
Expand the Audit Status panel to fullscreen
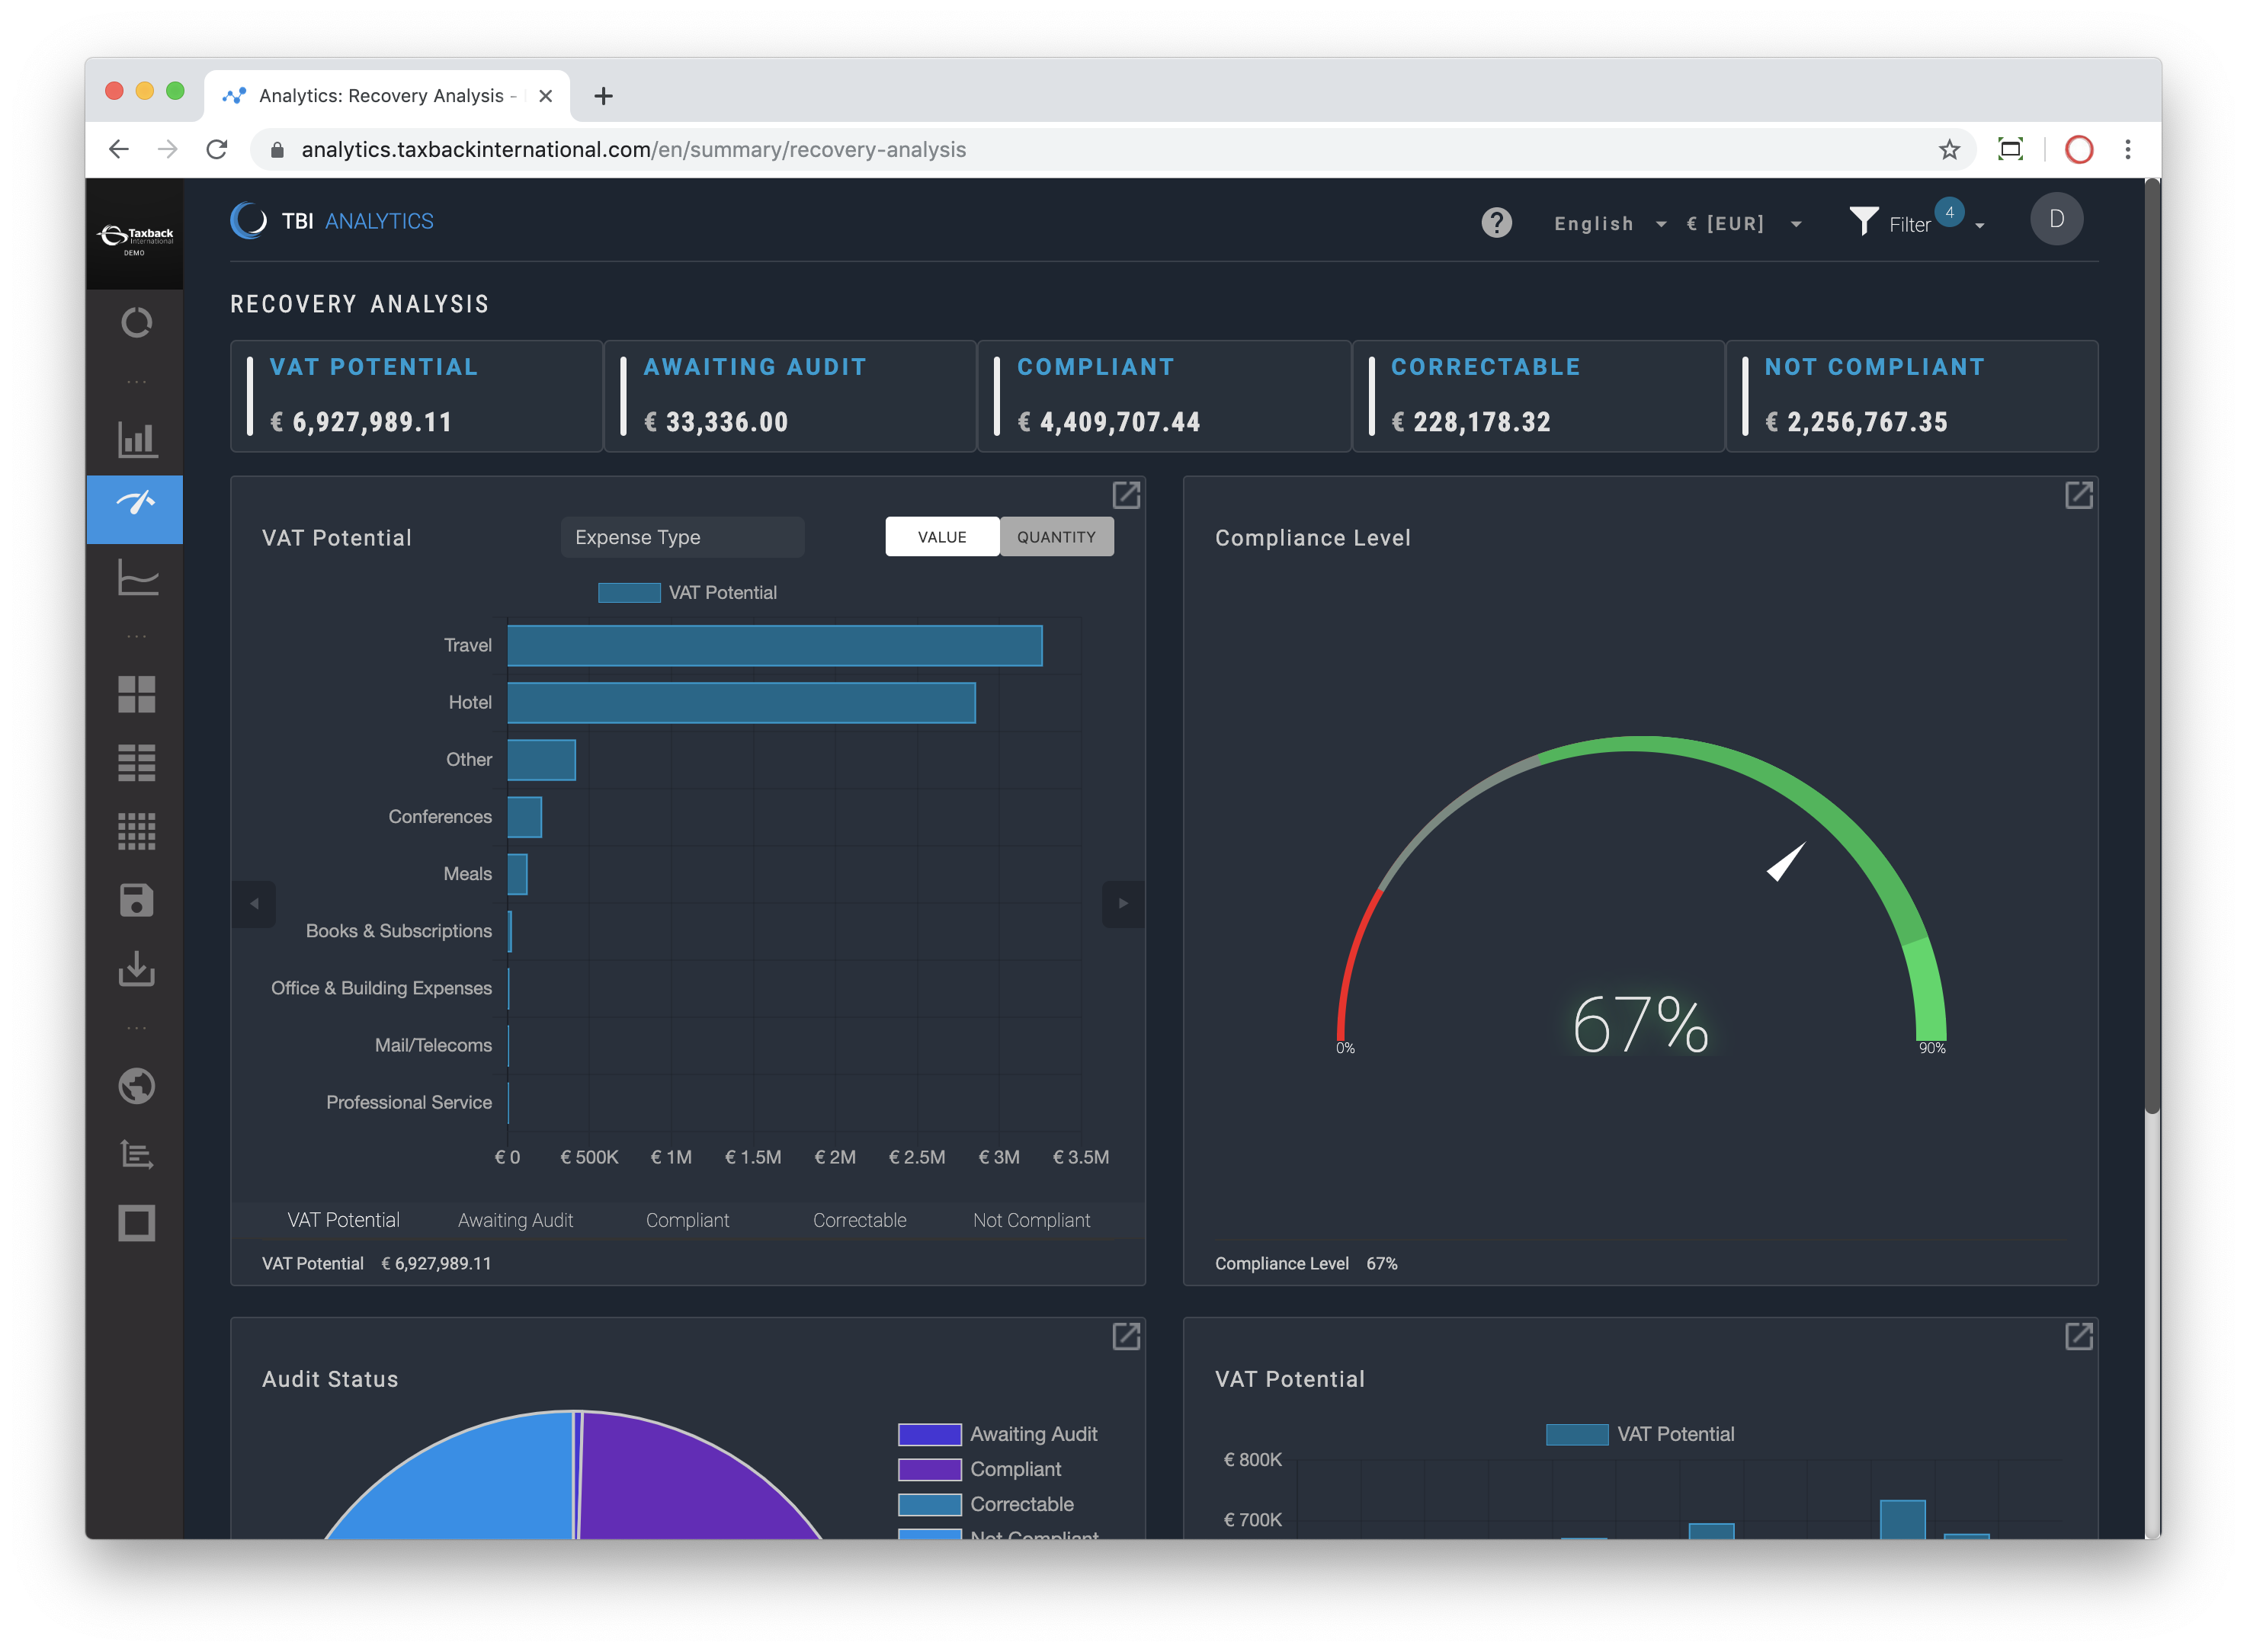coord(1126,1336)
